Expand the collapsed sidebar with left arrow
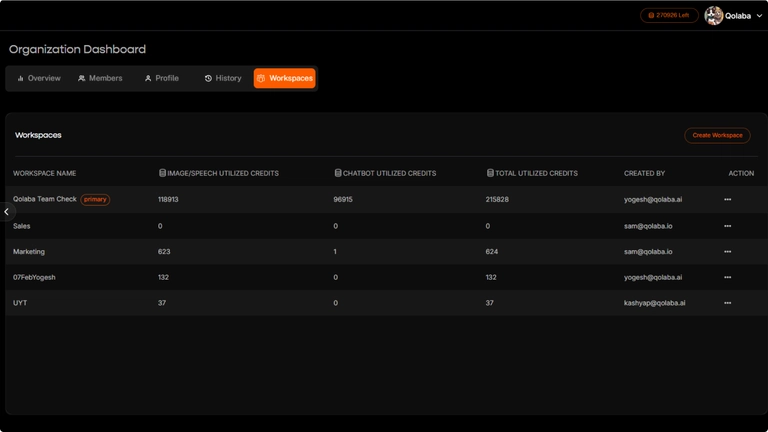 [7, 212]
